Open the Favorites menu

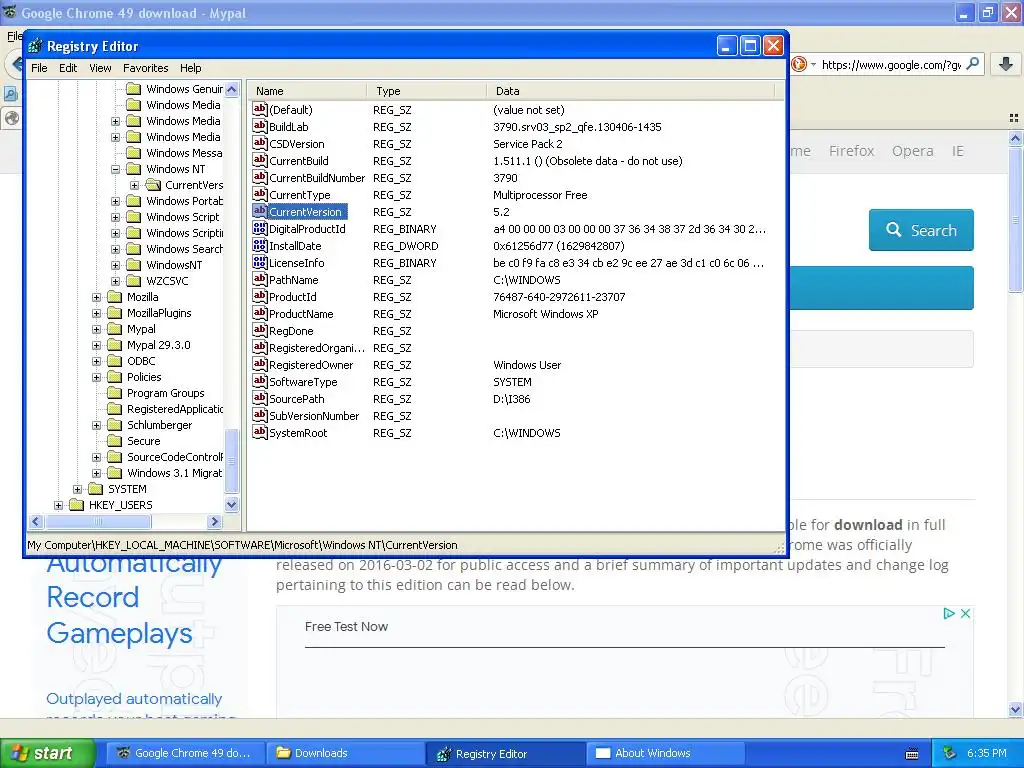(x=146, y=68)
